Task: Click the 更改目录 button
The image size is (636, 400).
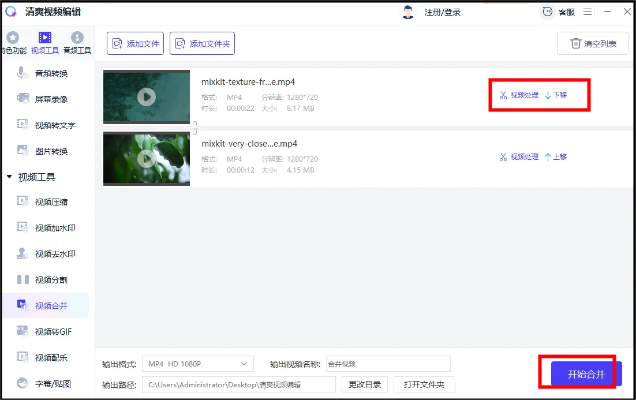Action: coord(365,385)
